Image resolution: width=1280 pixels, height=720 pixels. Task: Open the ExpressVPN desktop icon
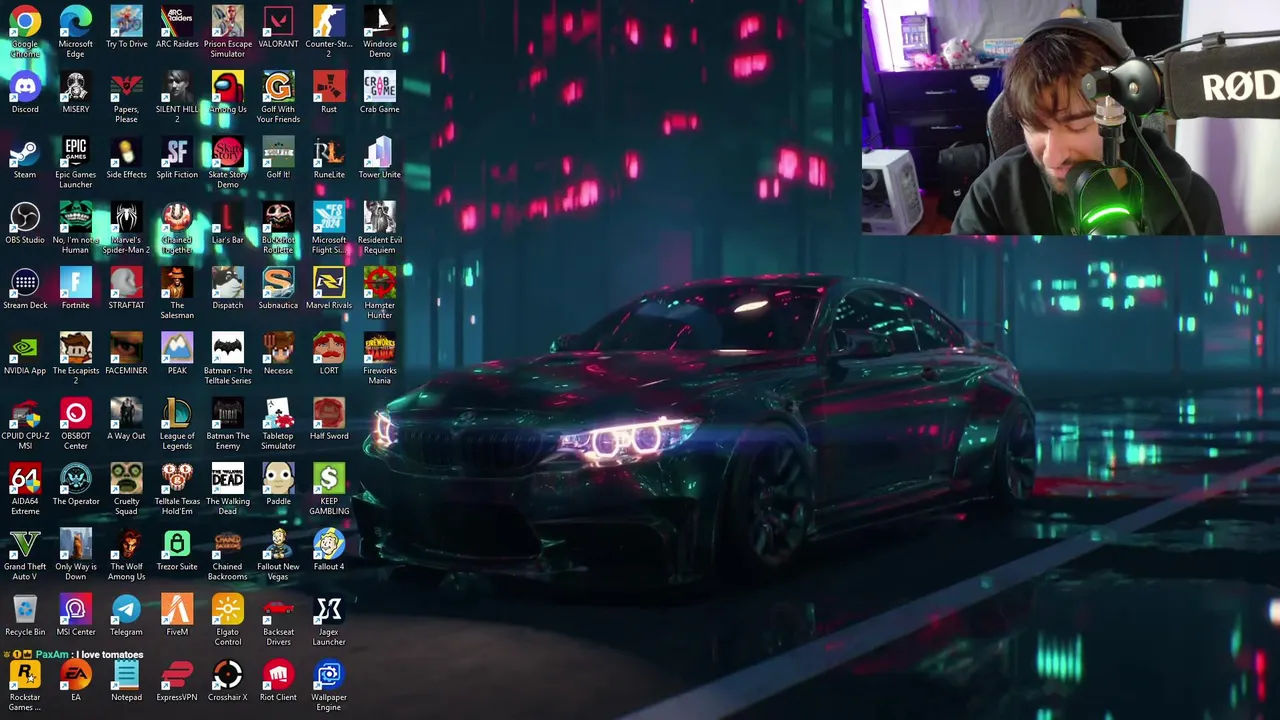(177, 675)
